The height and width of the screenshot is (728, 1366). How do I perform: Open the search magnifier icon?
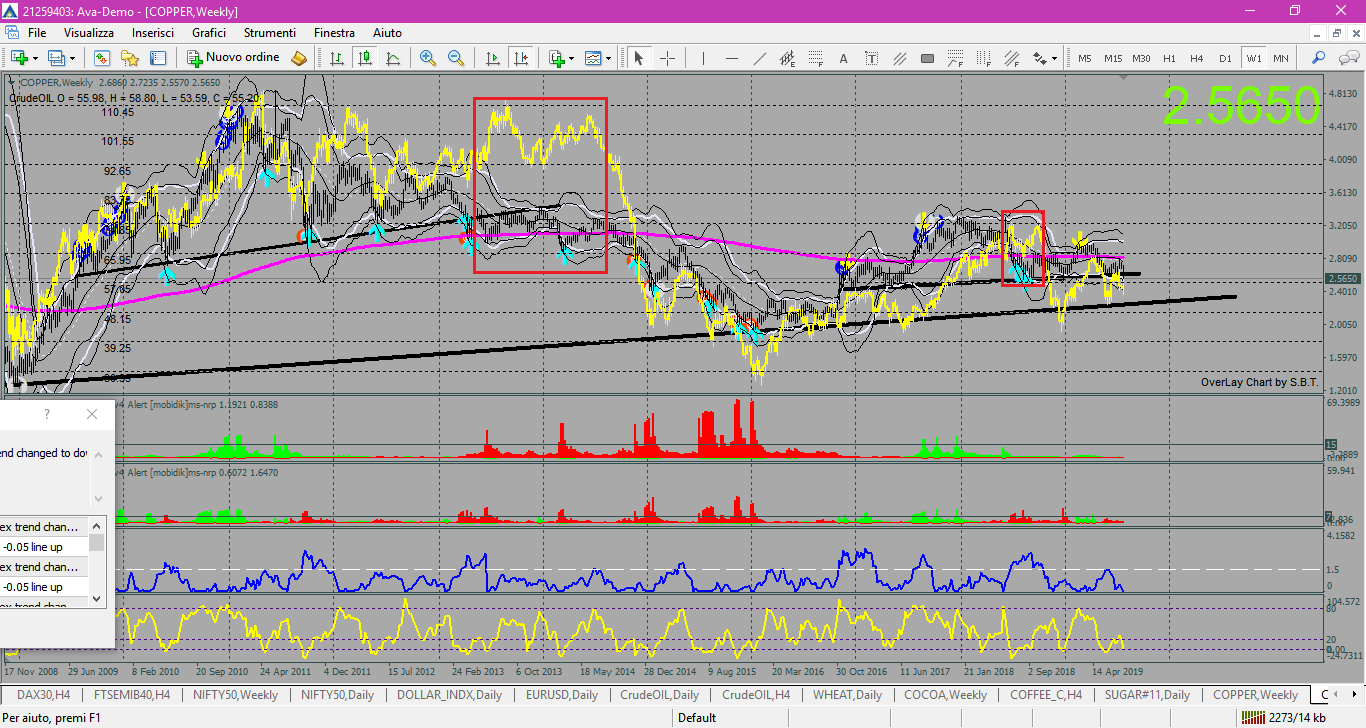[x=1318, y=58]
